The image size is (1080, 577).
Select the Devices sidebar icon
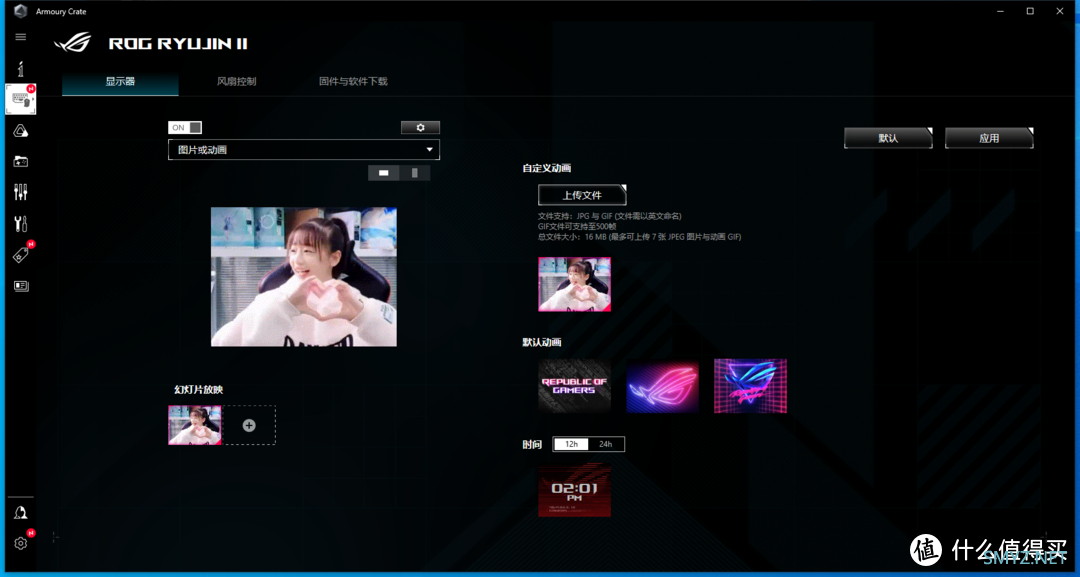point(21,100)
